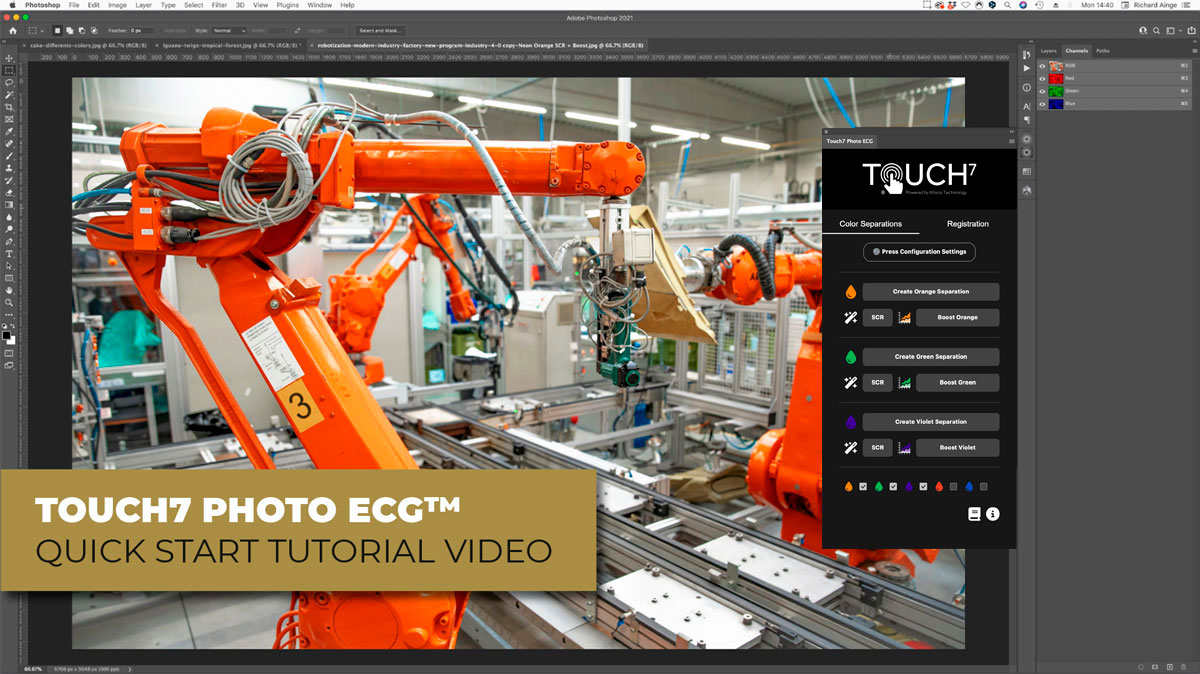Collapse the Touch7 panel with double arrows

tap(1011, 131)
